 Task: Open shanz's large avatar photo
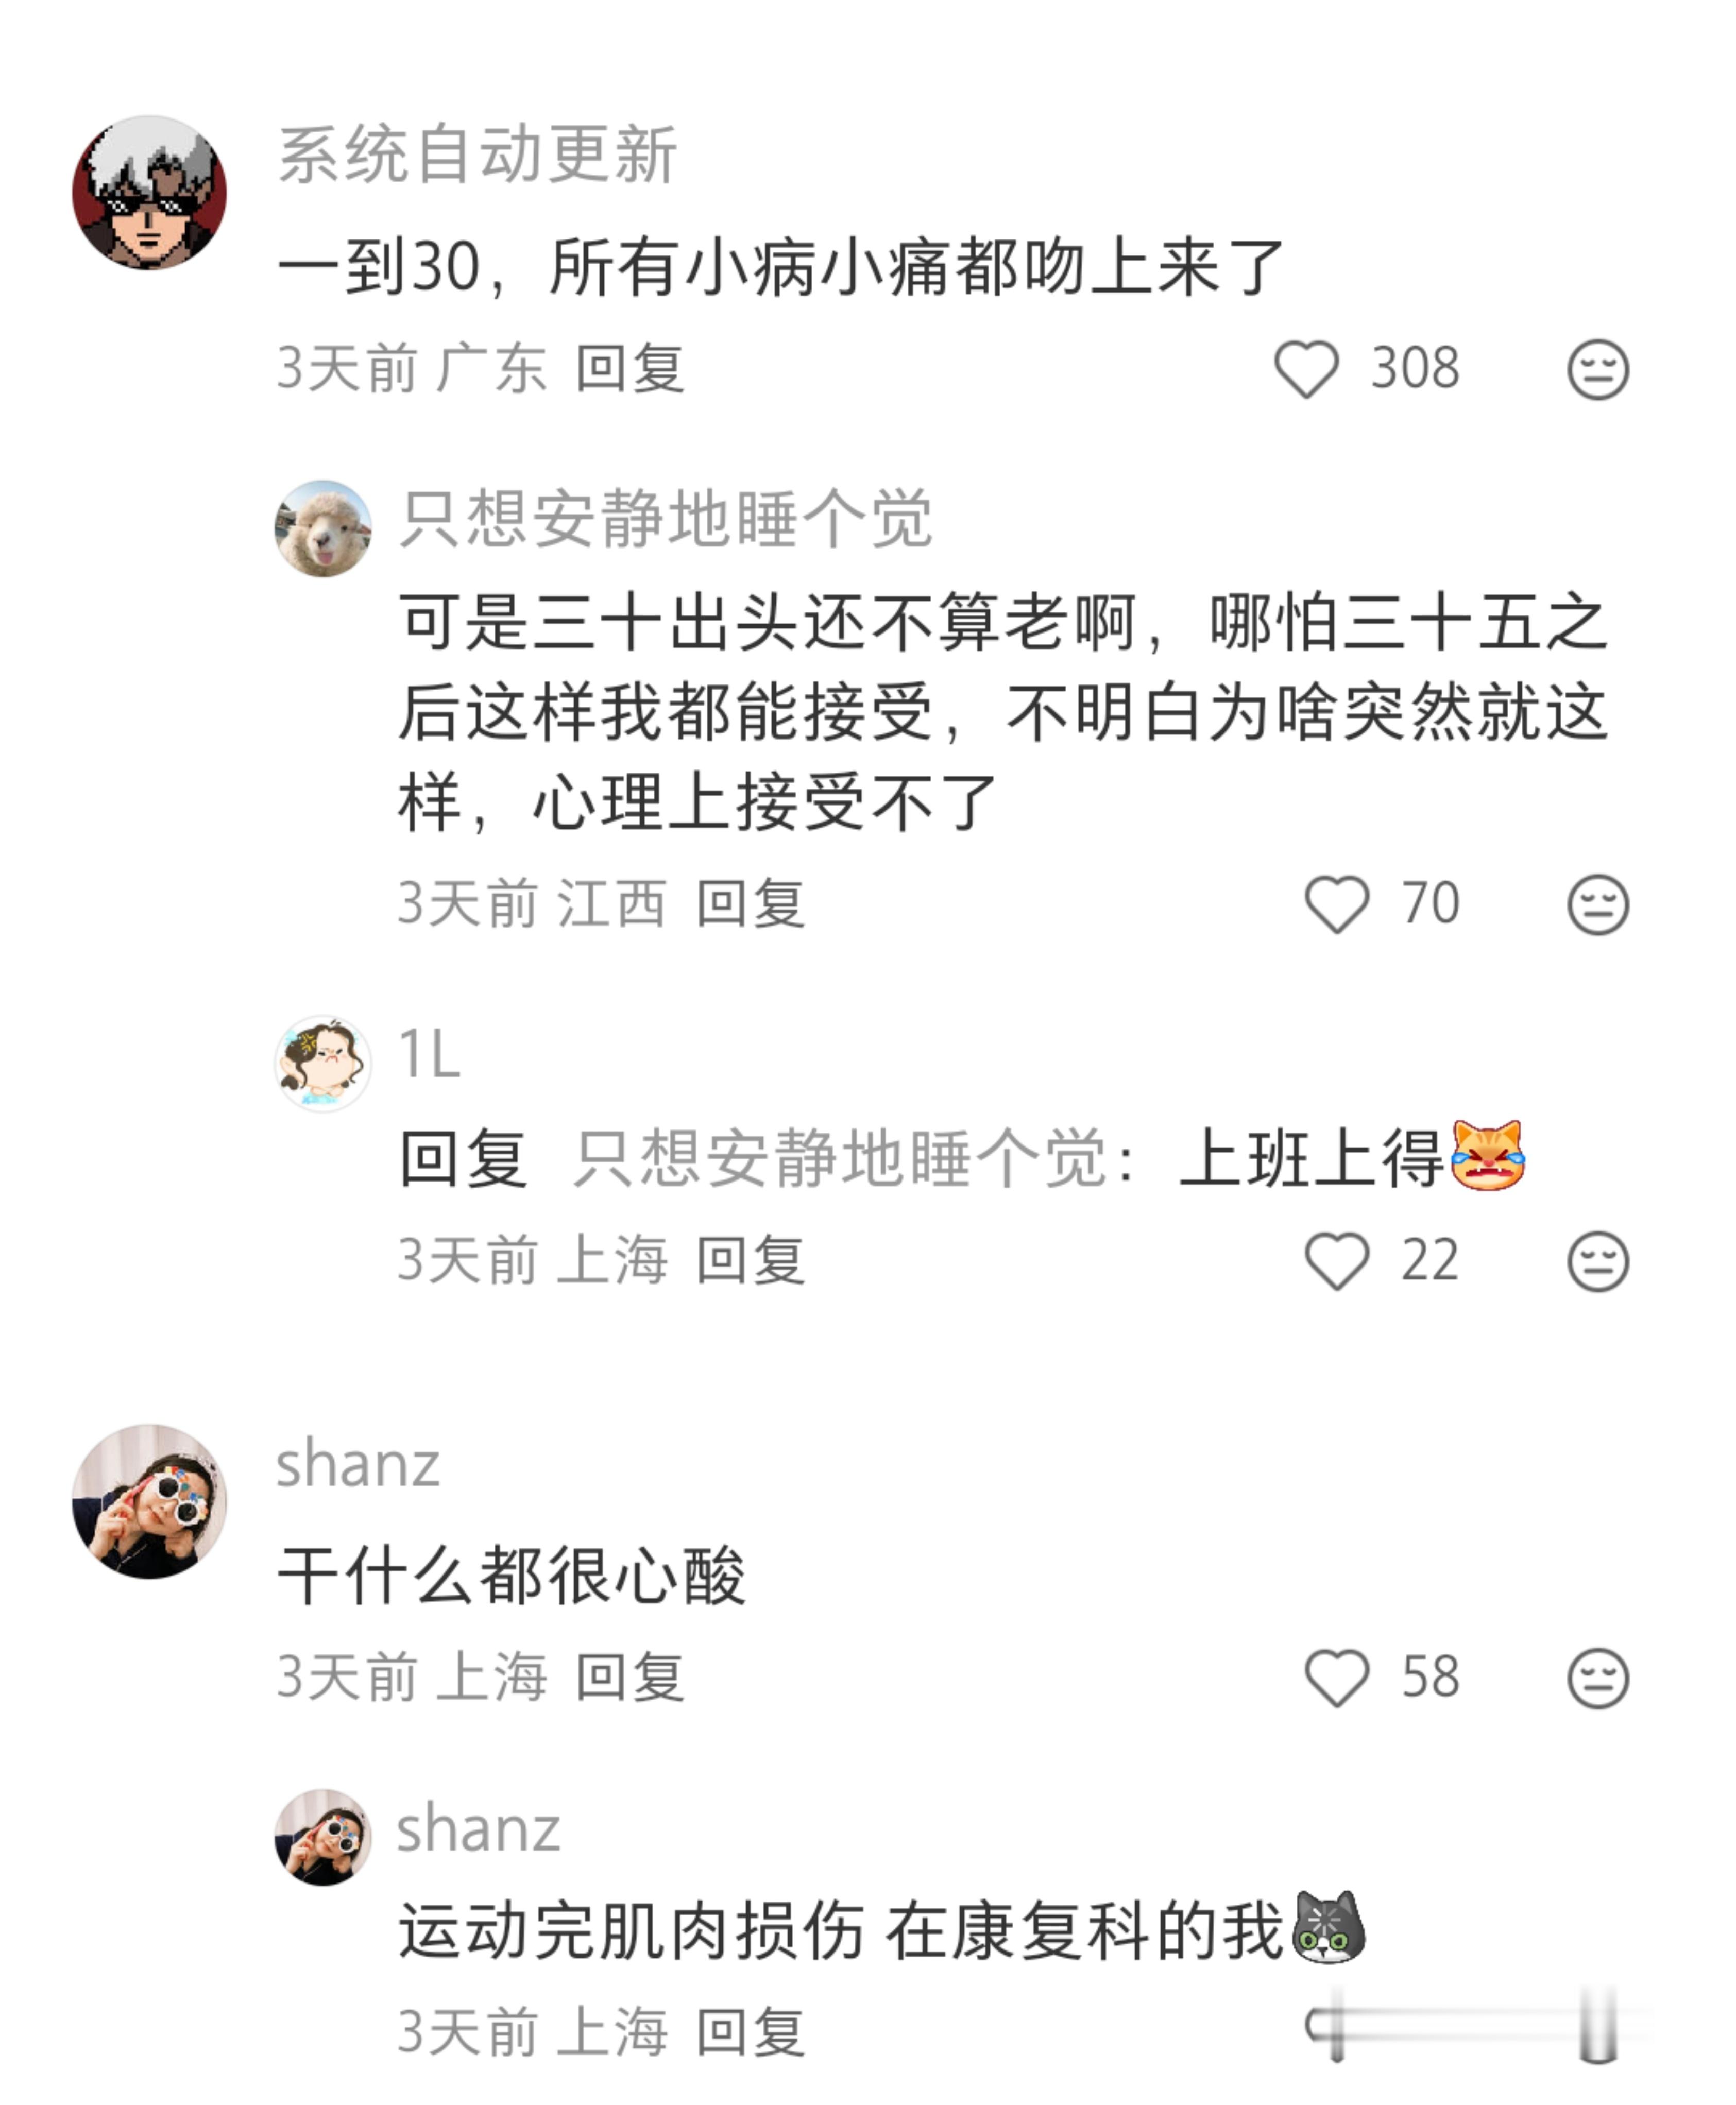pyautogui.click(x=150, y=1501)
